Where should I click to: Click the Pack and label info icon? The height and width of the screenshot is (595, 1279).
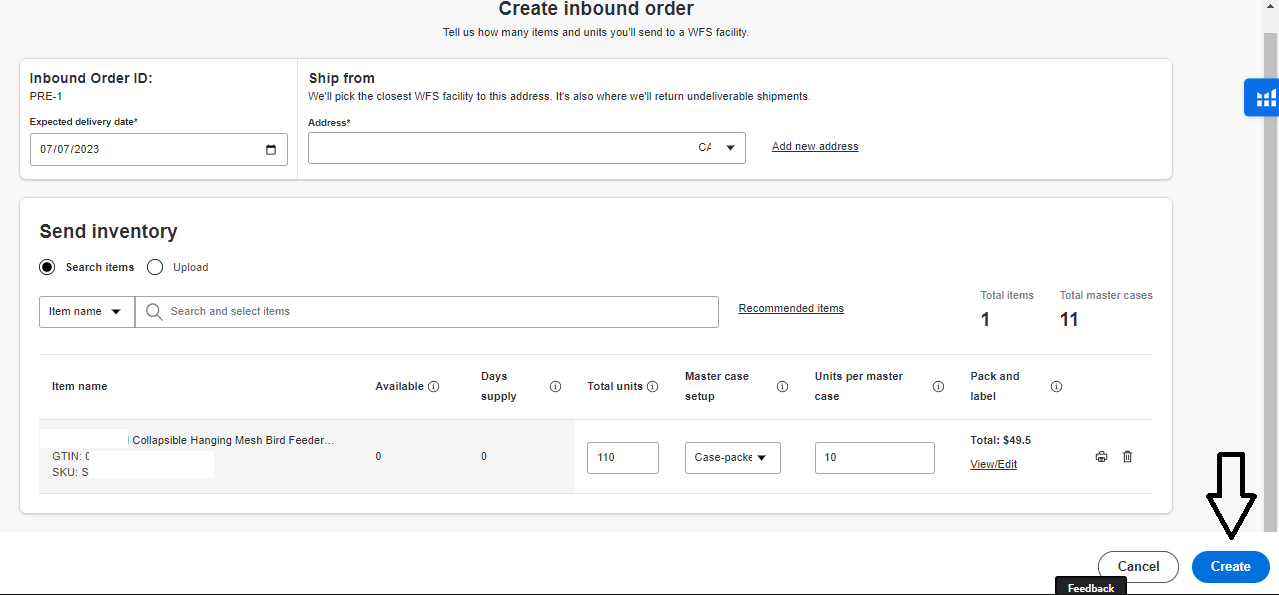click(1056, 387)
